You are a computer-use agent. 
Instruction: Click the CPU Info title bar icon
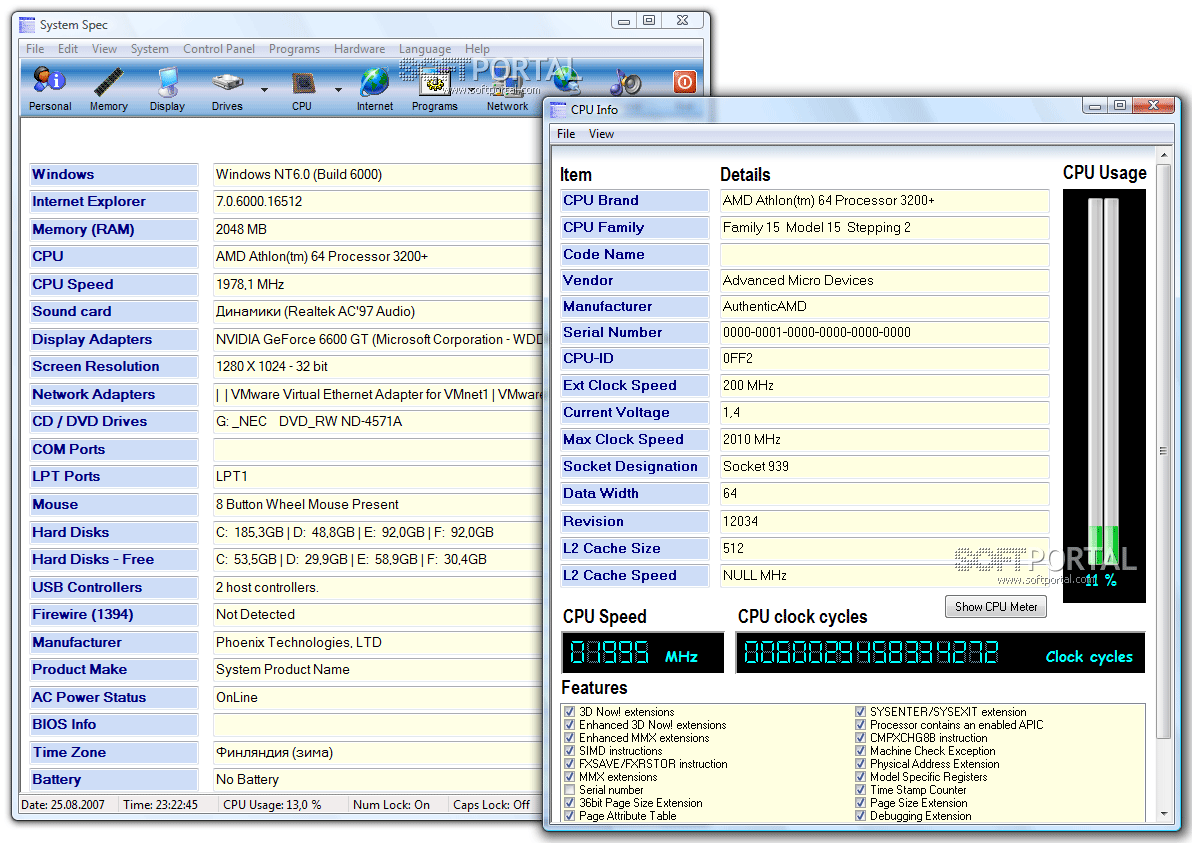[559, 109]
